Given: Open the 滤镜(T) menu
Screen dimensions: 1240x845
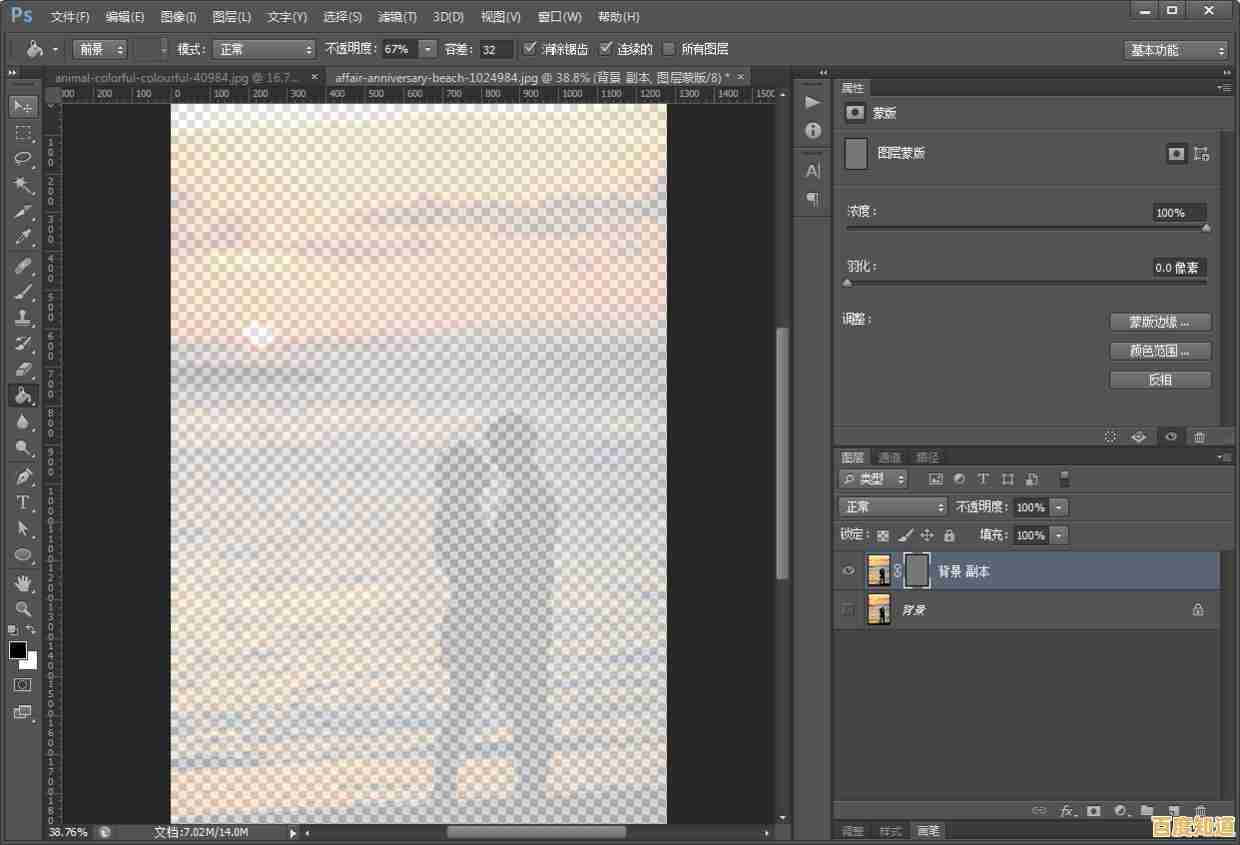Looking at the screenshot, I should pos(397,17).
